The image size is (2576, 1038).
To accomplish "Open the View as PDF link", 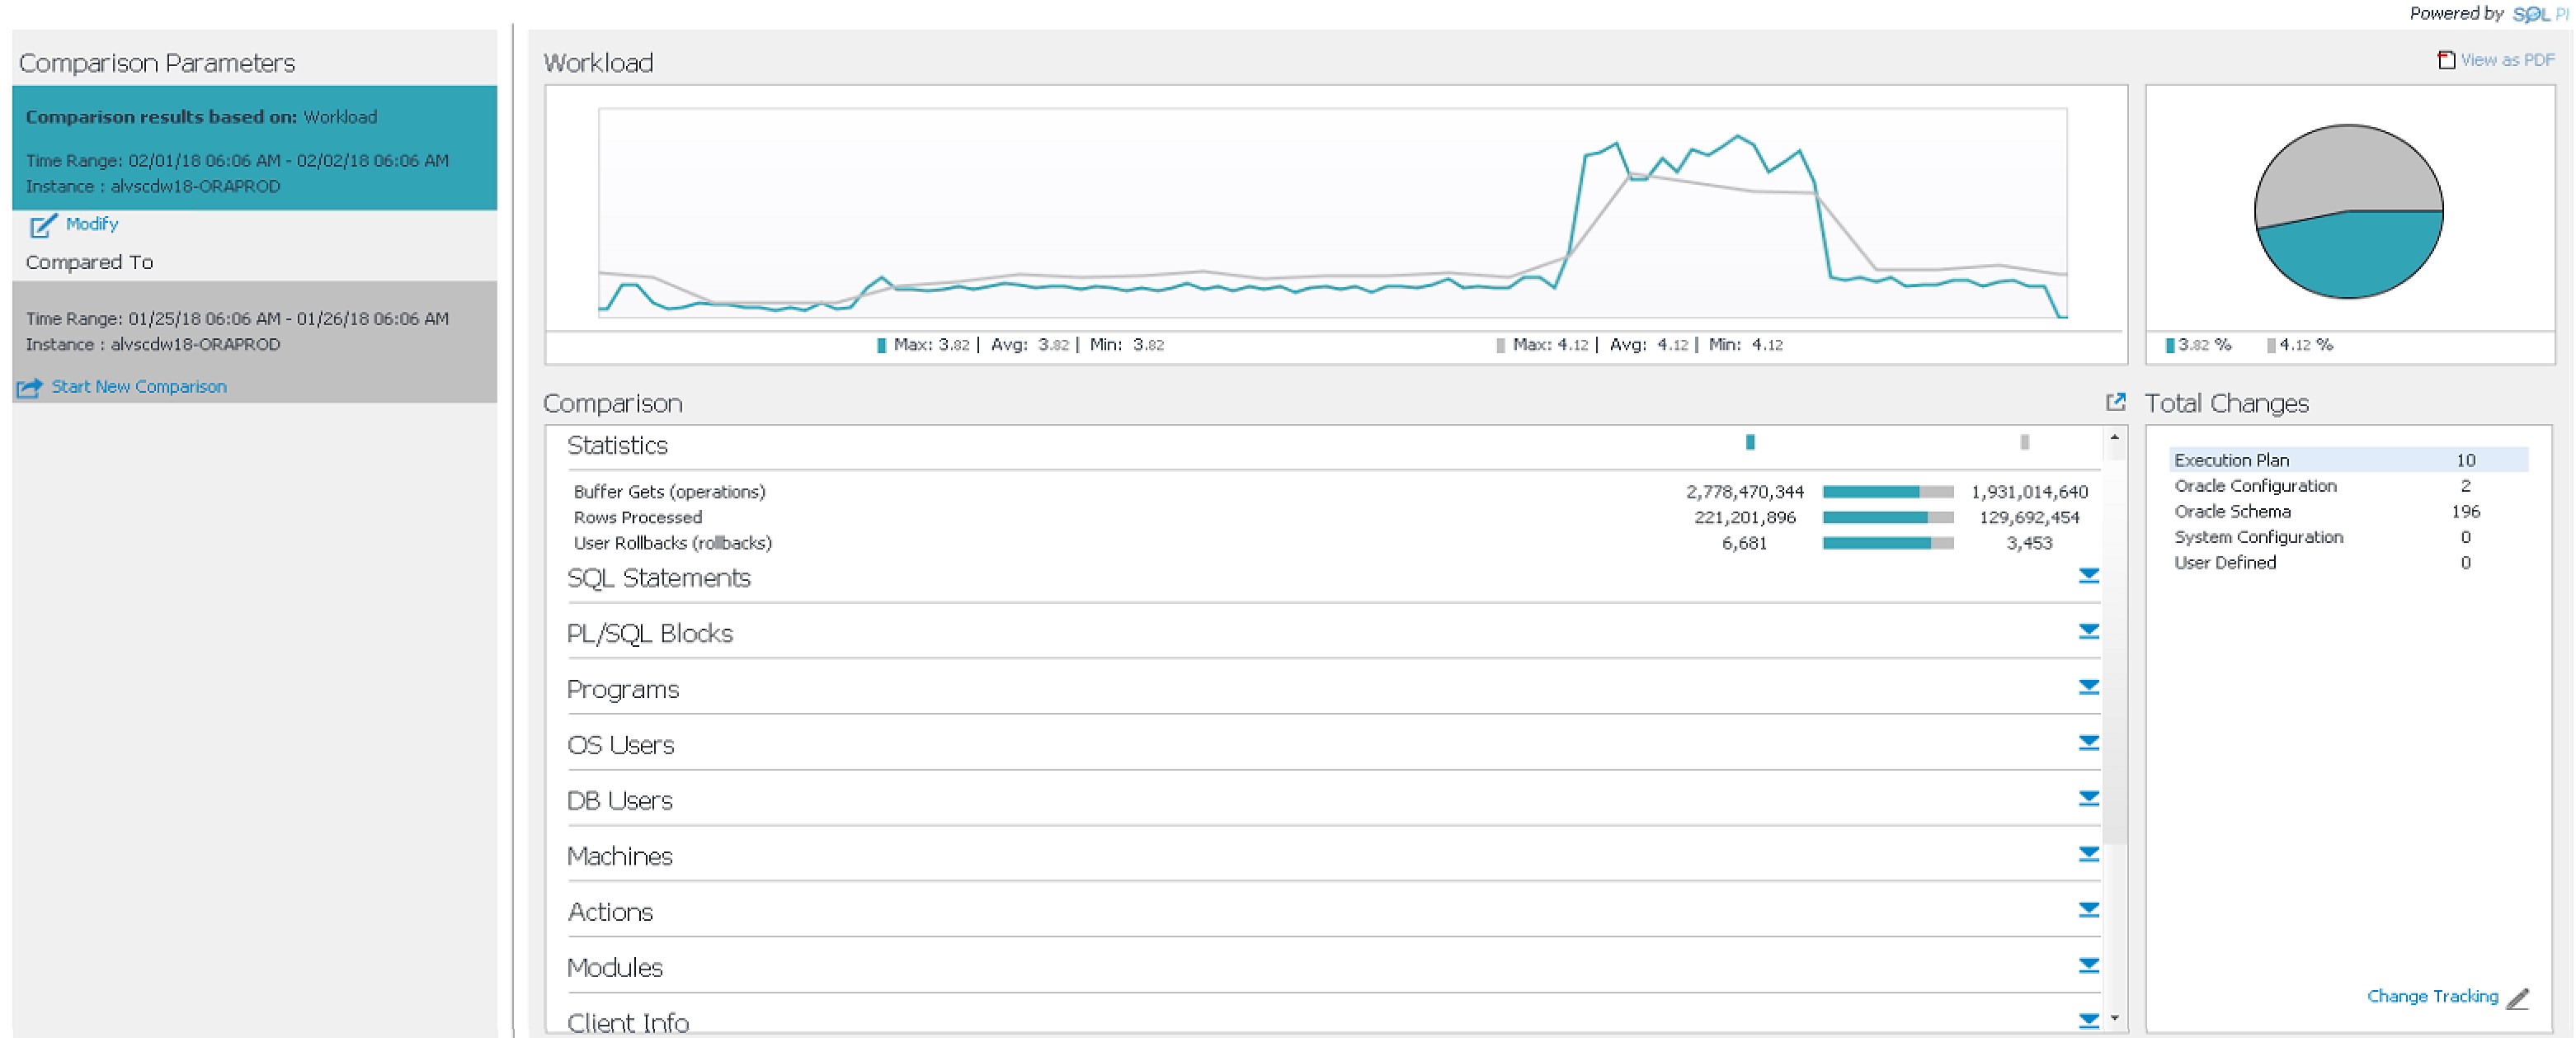I will pos(2507,60).
